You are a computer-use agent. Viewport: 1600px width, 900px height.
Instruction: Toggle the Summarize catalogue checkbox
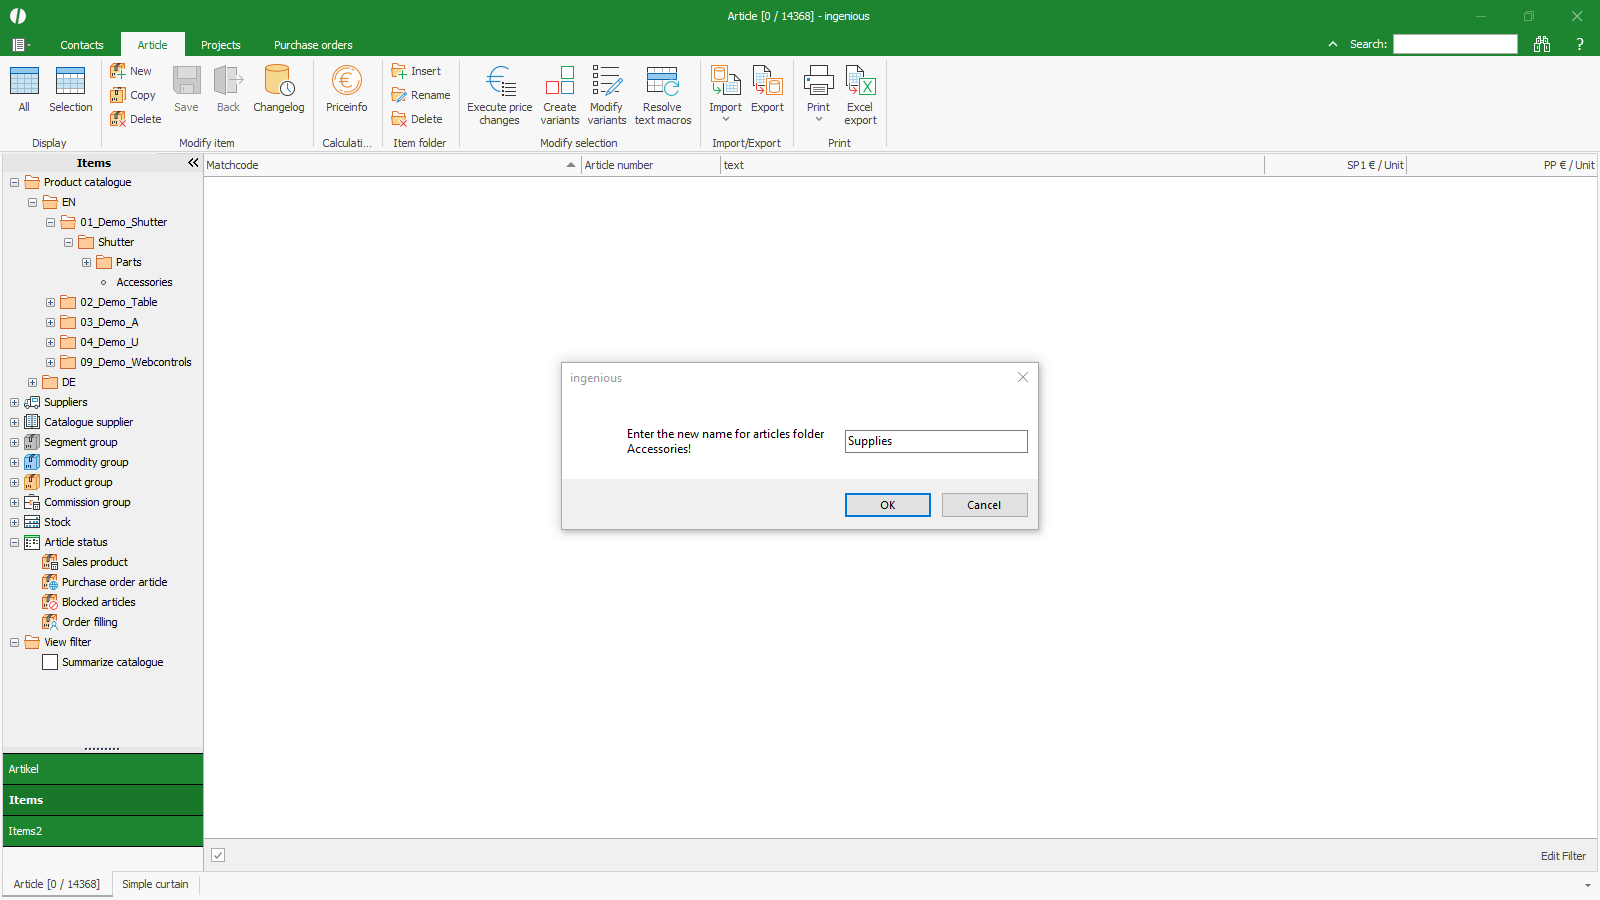point(50,662)
